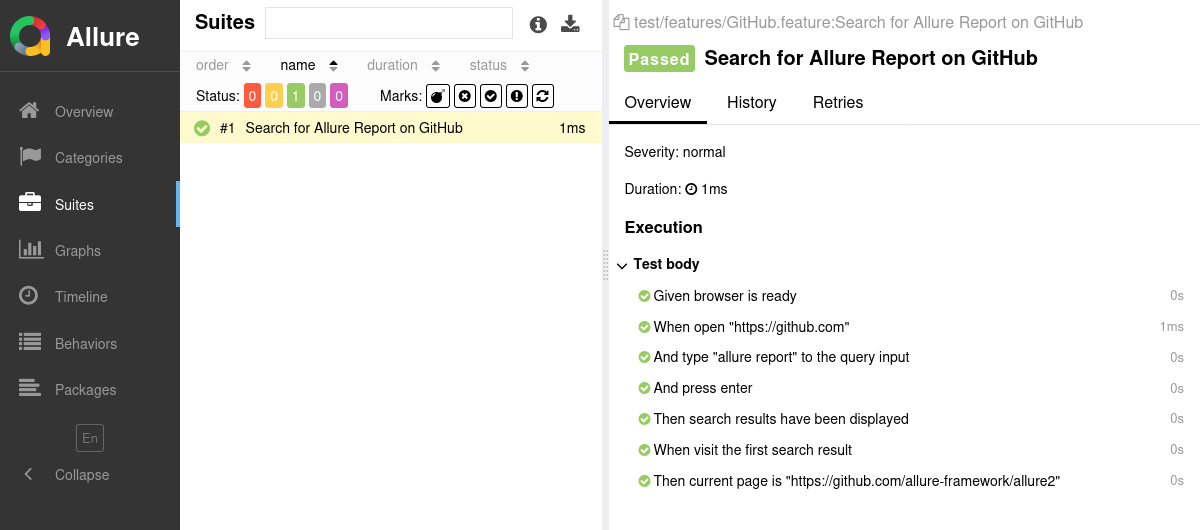Open Behaviors via the list icon

tap(30, 343)
